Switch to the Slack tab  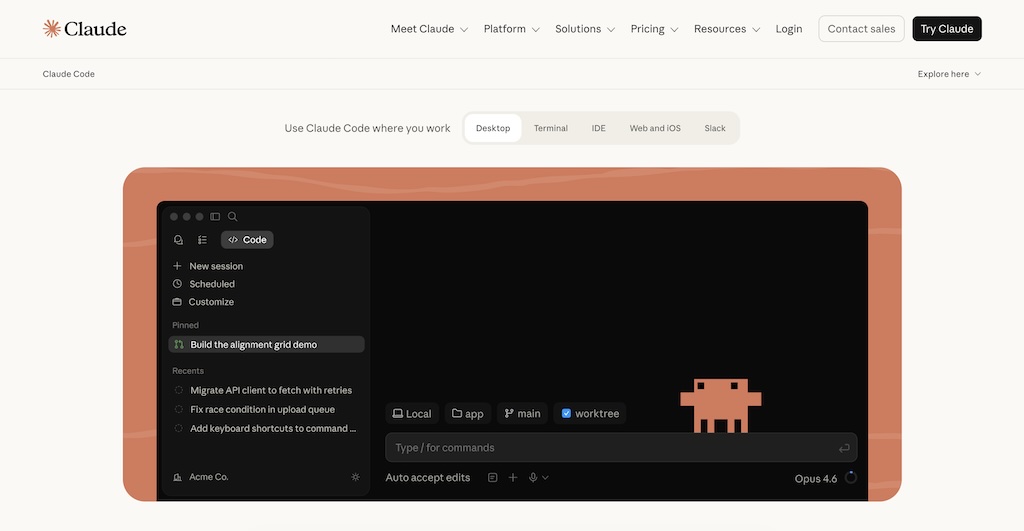pos(715,128)
